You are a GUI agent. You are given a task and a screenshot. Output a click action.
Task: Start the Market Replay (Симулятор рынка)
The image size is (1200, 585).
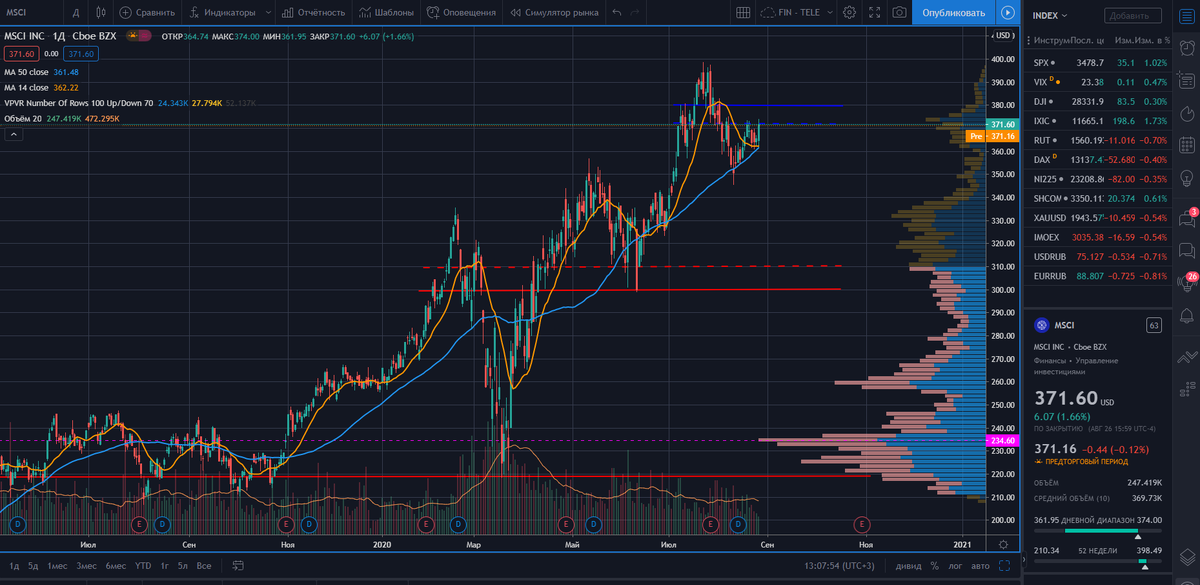(553, 13)
